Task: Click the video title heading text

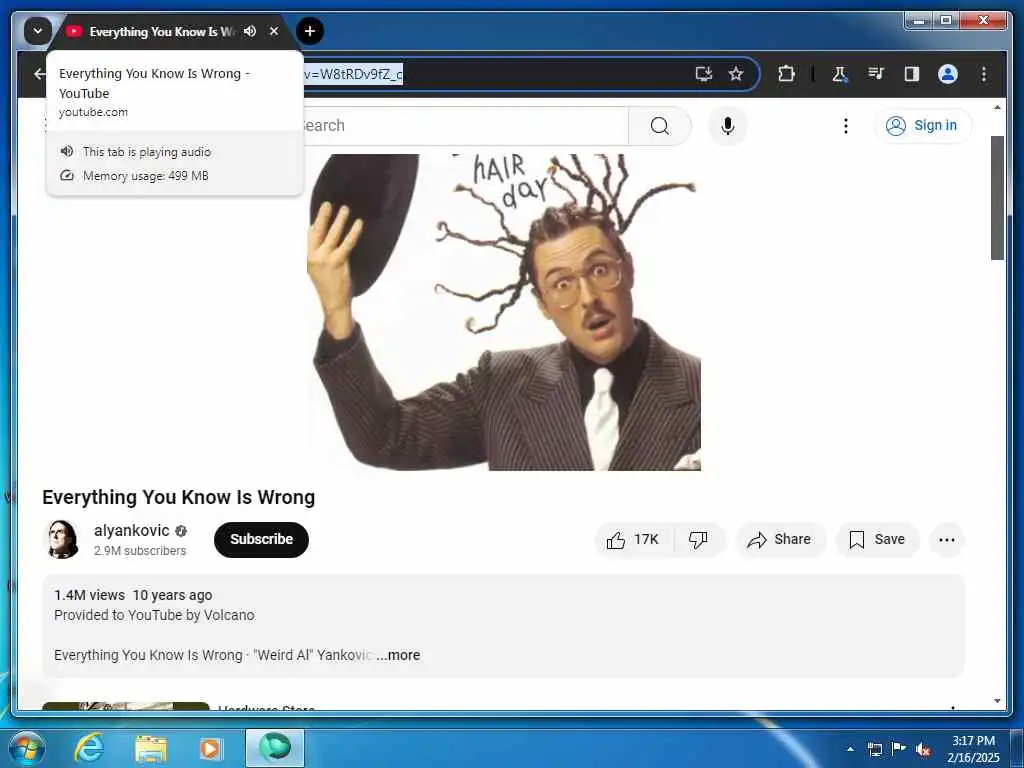Action: coord(178,498)
